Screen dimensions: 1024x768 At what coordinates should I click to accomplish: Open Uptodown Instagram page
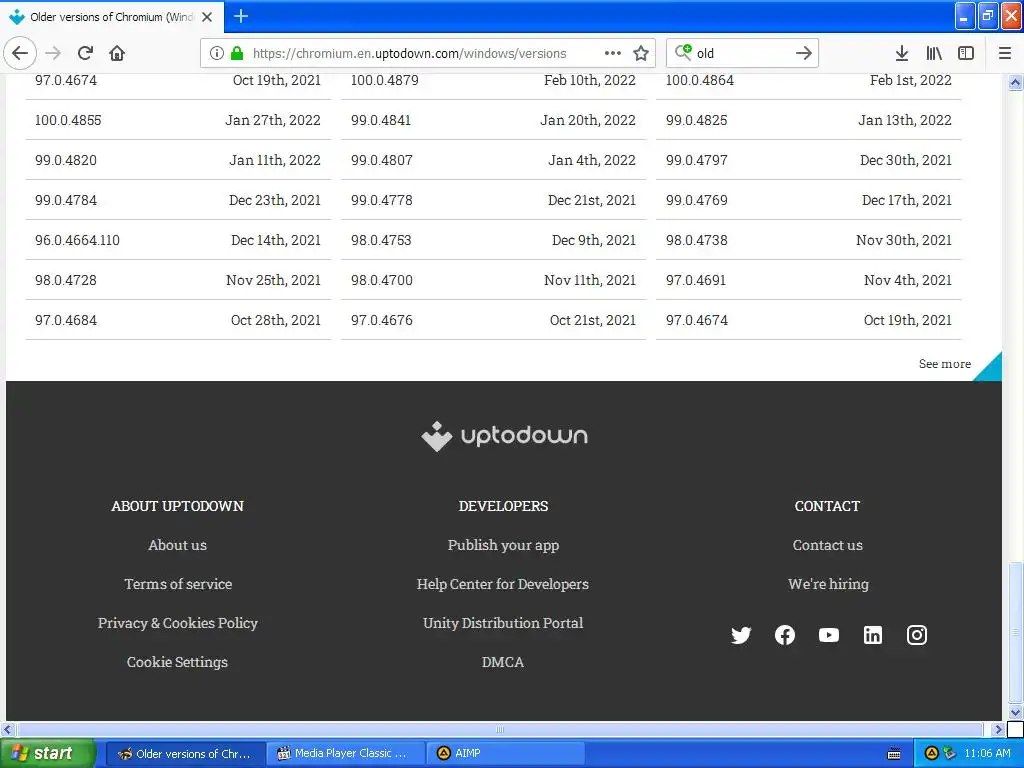917,635
